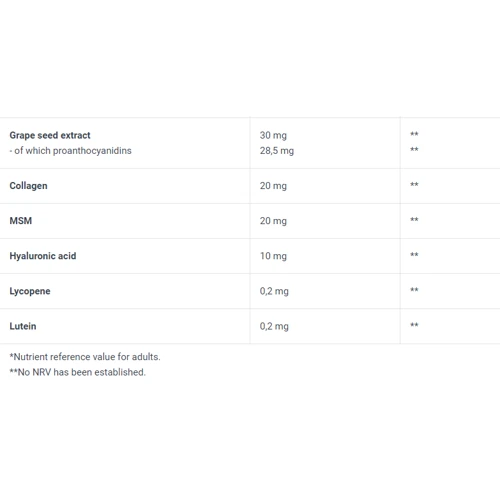Click the double asterisk in Lutein row
500x500 pixels.
point(414,325)
